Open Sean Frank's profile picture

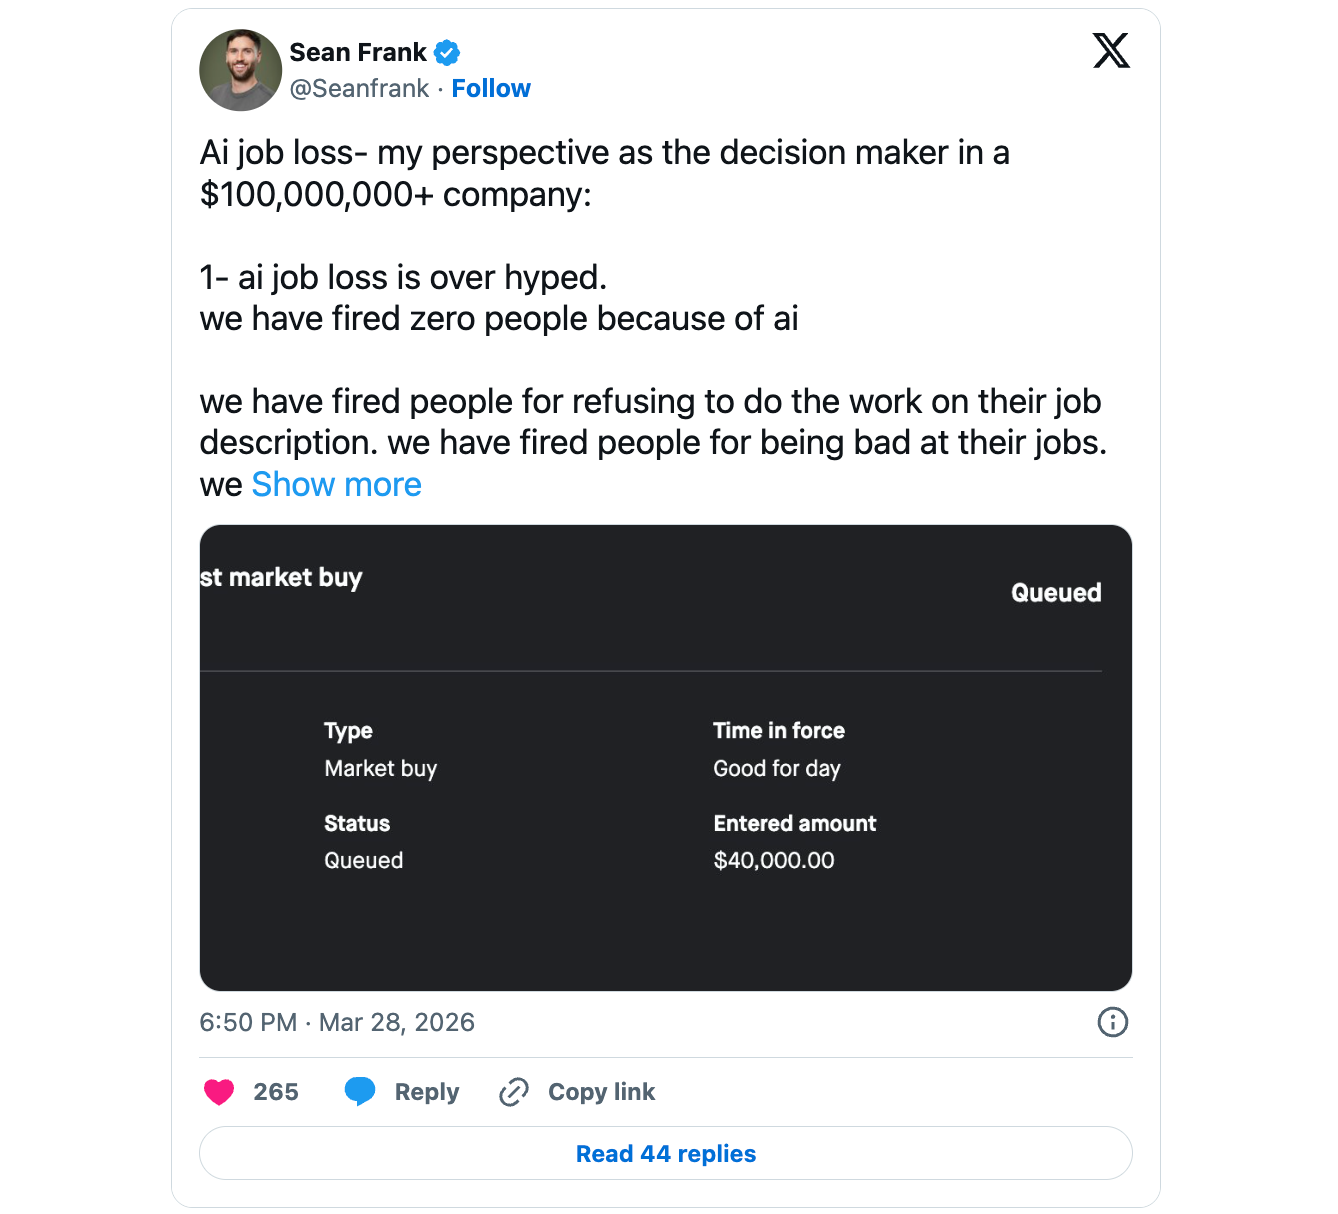coord(240,70)
